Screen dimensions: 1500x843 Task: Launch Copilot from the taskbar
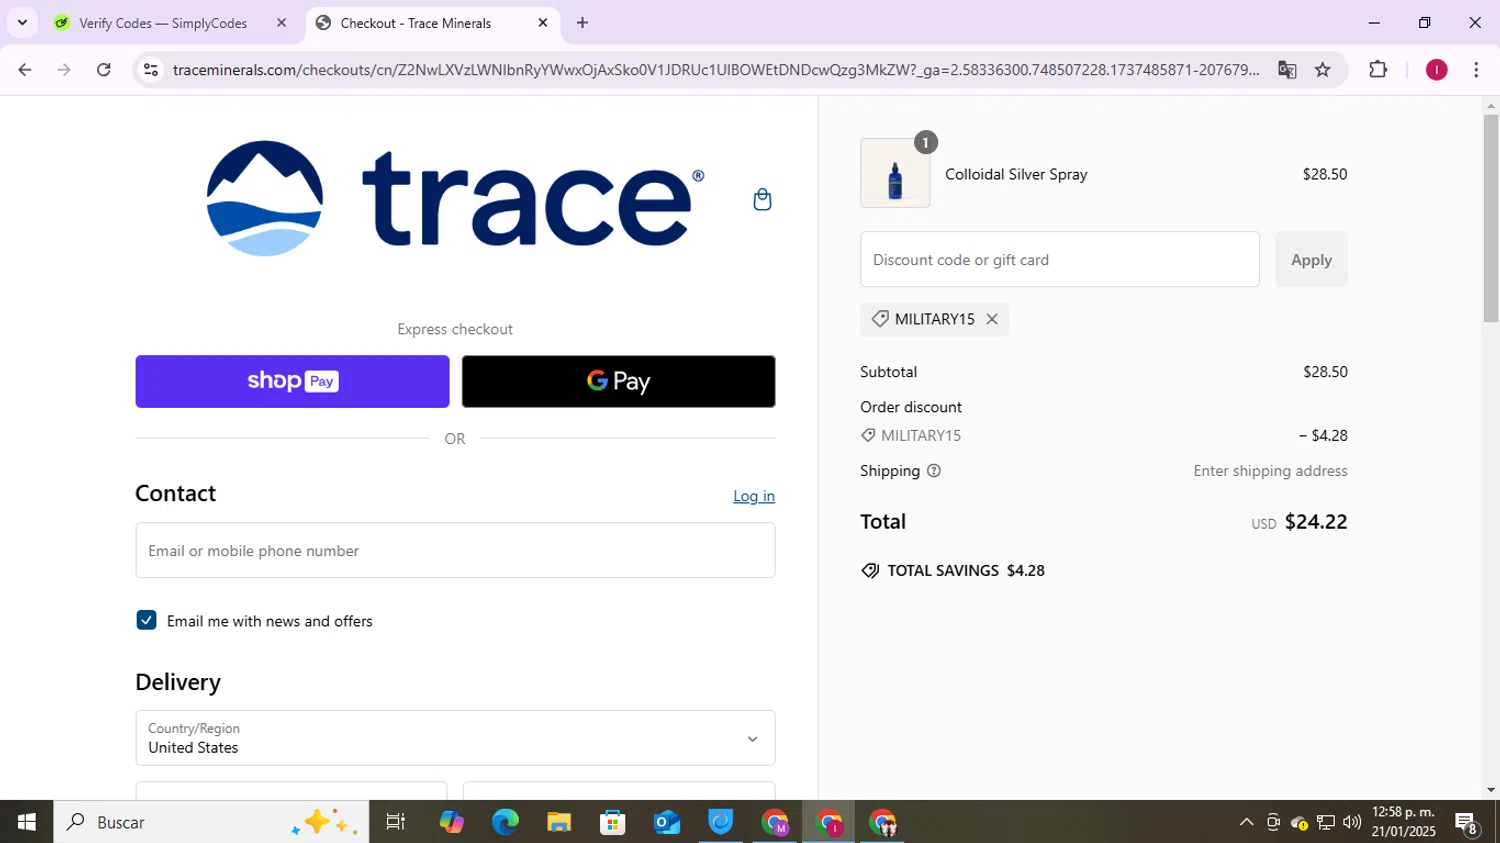(451, 822)
